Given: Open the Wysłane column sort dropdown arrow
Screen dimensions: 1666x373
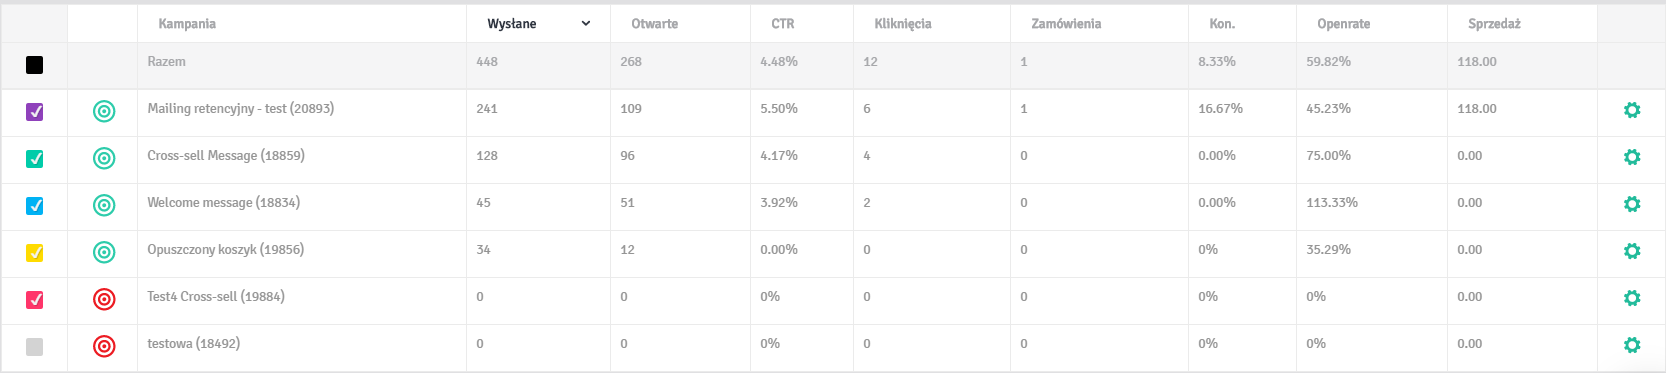Looking at the screenshot, I should pyautogui.click(x=586, y=24).
